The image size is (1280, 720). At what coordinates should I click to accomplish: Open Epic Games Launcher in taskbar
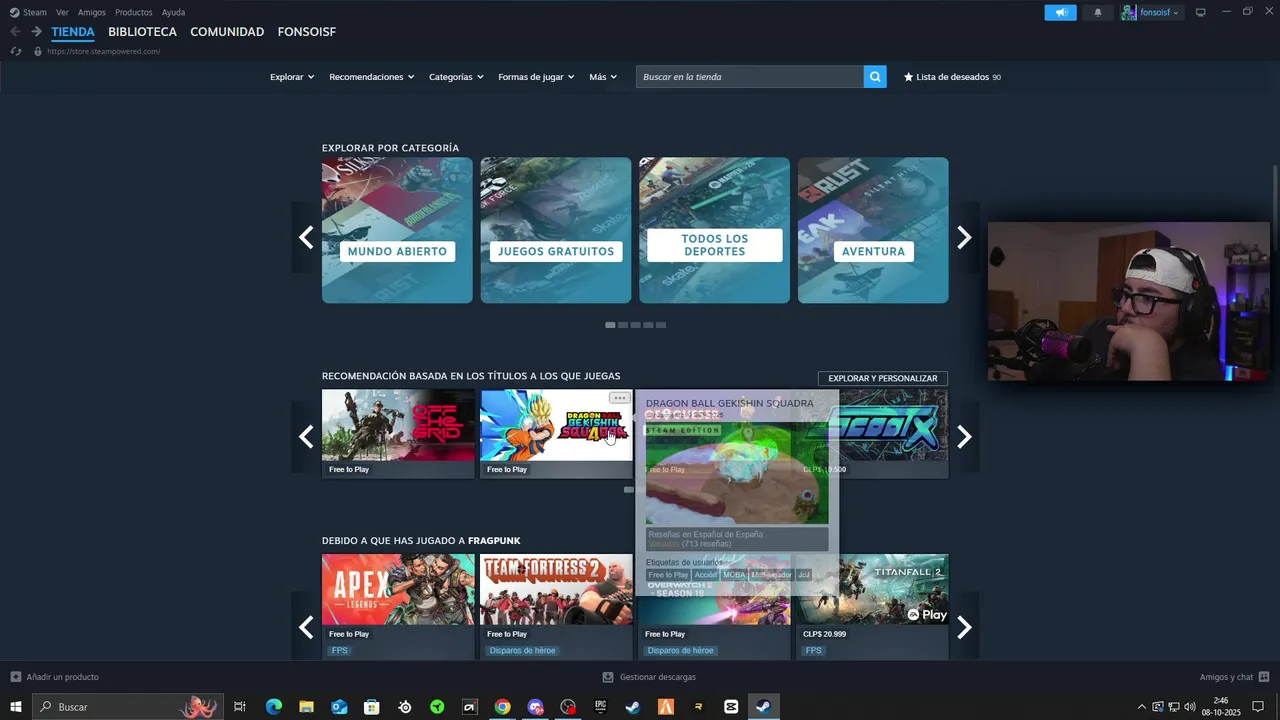pos(600,707)
